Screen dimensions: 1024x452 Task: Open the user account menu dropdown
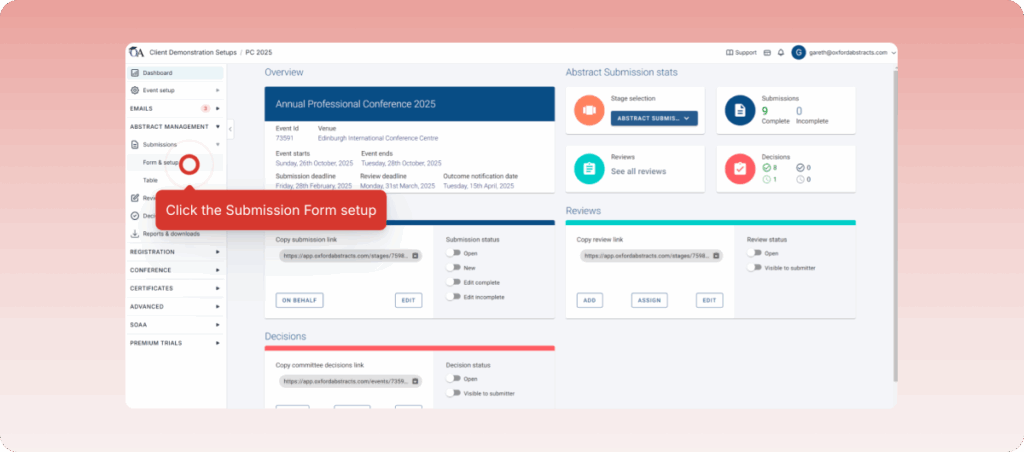pyautogui.click(x=843, y=52)
